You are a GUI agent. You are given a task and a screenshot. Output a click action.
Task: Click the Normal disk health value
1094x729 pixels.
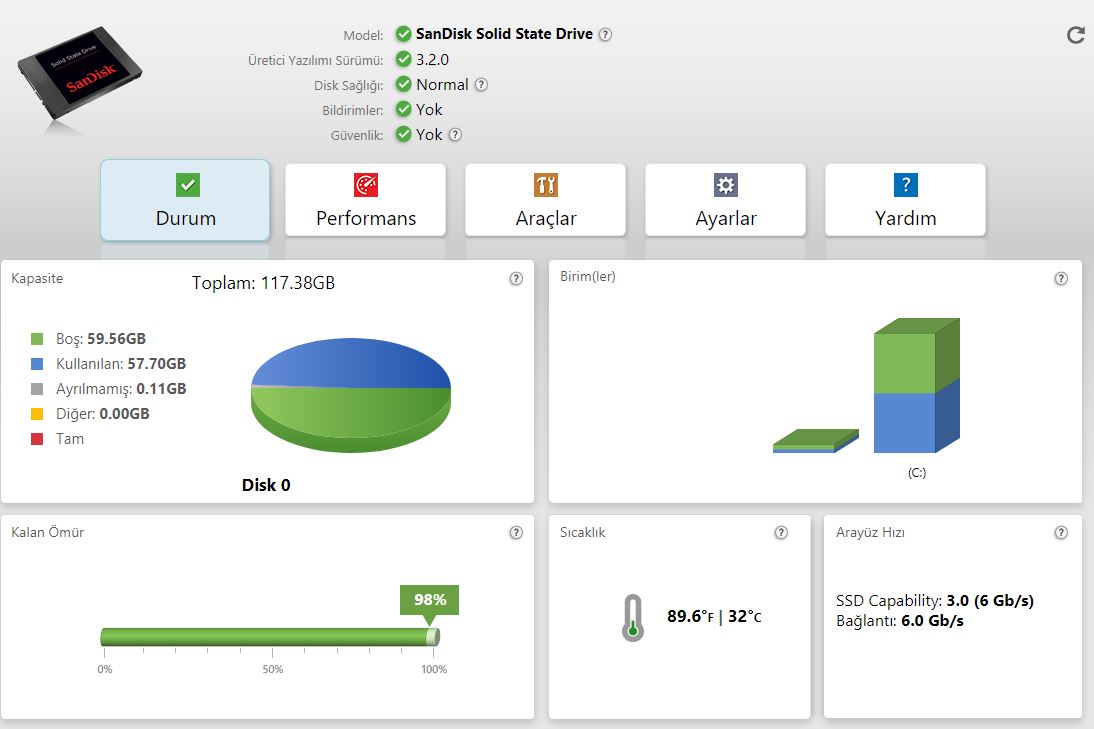(x=442, y=84)
